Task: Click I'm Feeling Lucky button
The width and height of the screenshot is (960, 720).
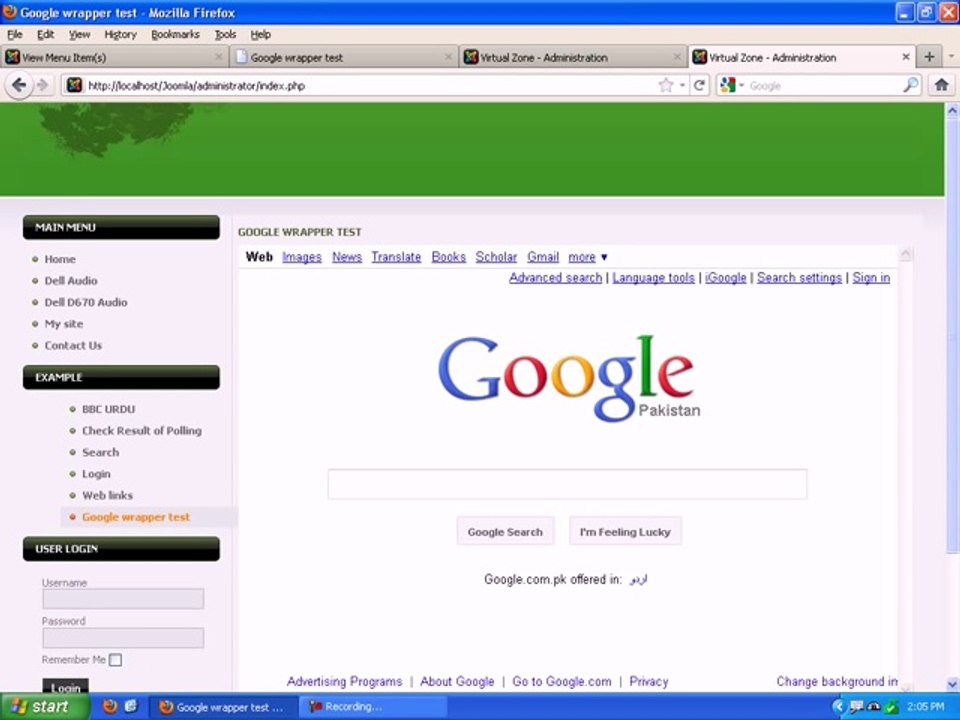Action: 625,531
